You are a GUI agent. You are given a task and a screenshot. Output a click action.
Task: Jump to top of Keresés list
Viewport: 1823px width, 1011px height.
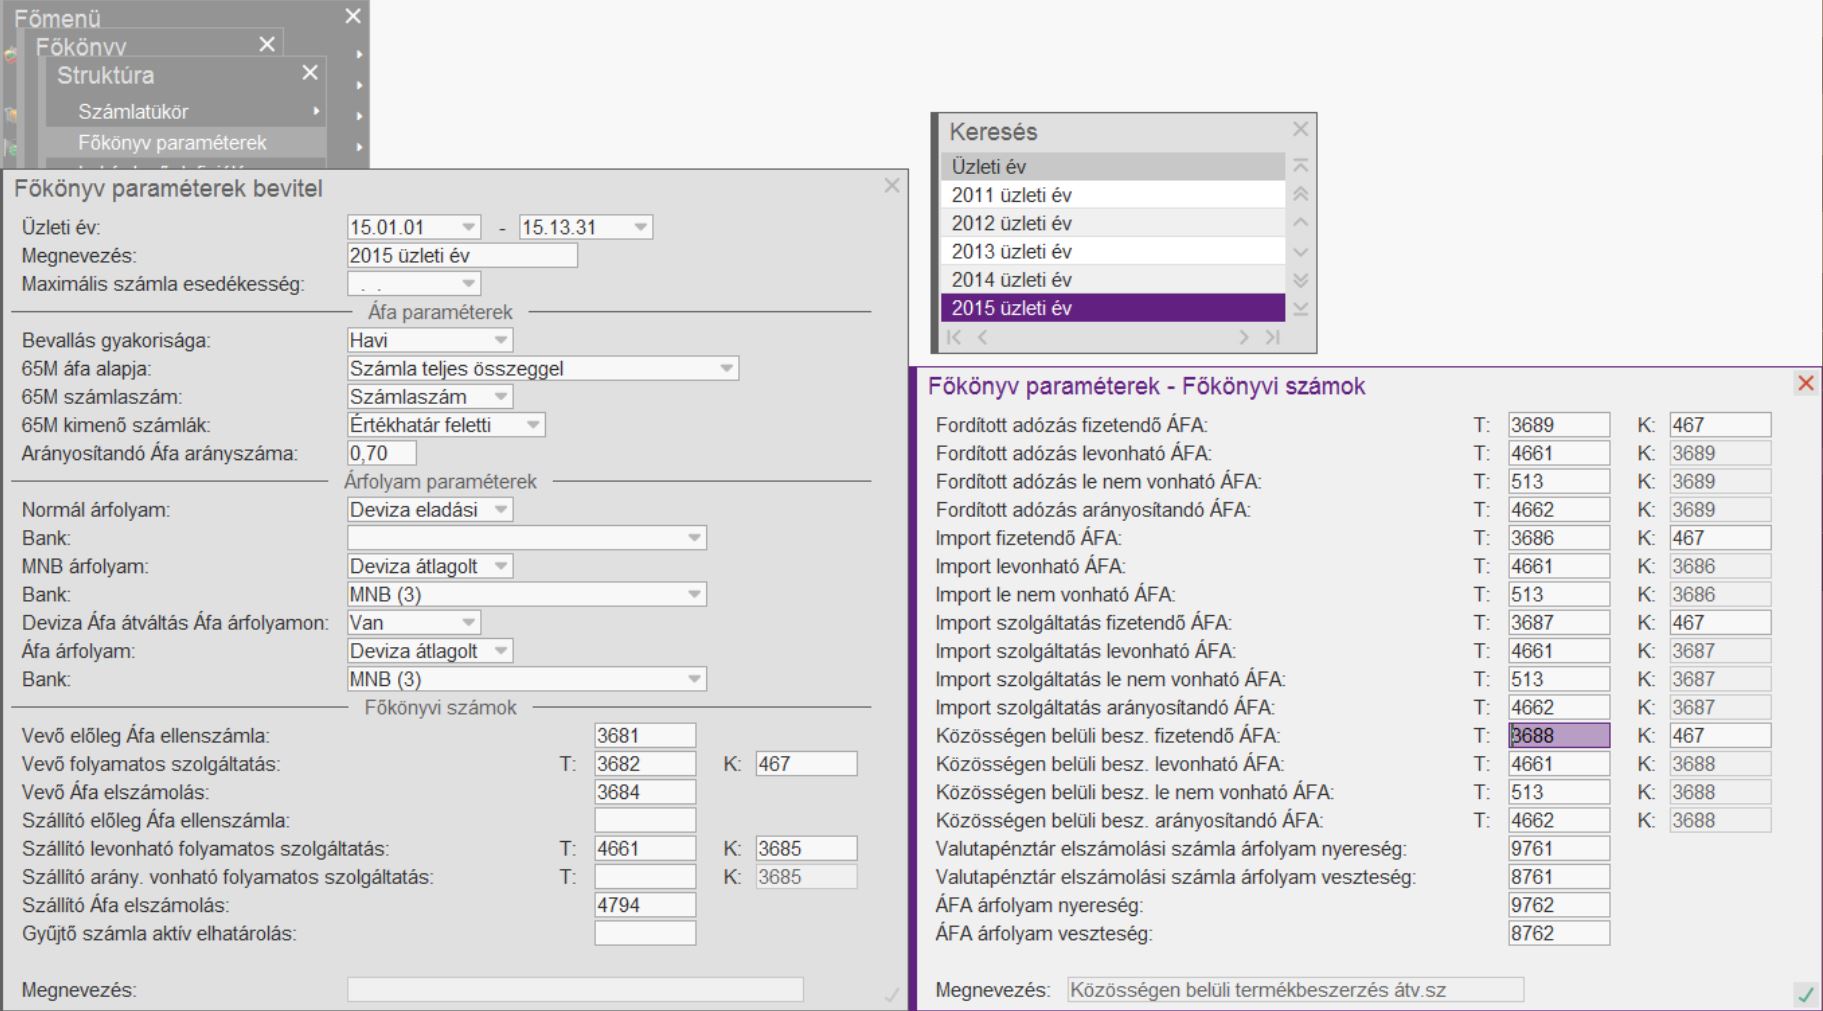(1300, 166)
